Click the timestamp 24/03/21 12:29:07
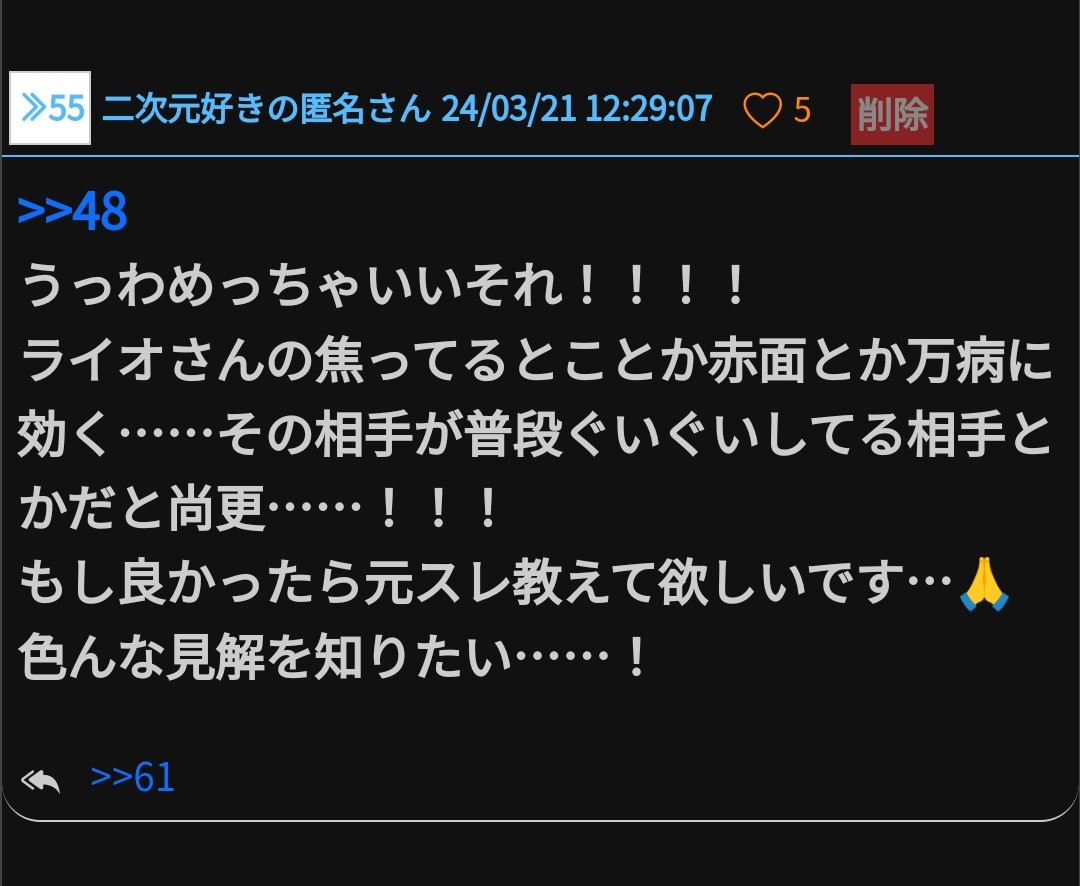Viewport: 1080px width, 886px height. tap(577, 109)
